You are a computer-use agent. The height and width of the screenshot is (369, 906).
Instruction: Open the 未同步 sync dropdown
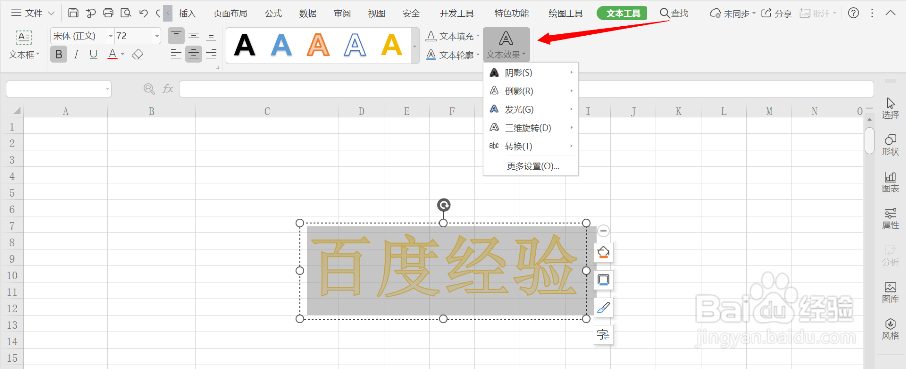[x=733, y=13]
